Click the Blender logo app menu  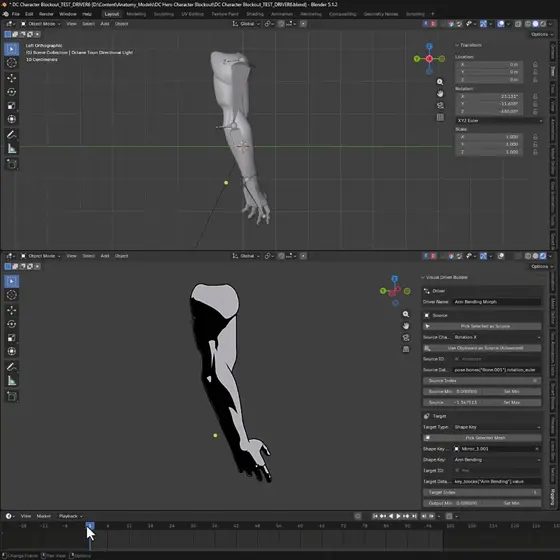[5, 14]
